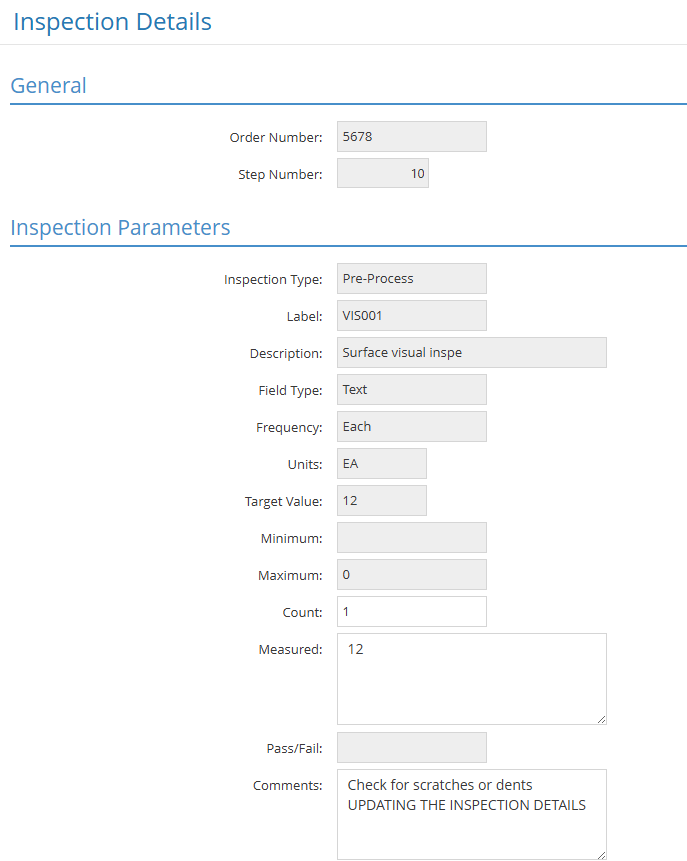Focus the Units field containing EA
The width and height of the screenshot is (687, 861).
381,464
